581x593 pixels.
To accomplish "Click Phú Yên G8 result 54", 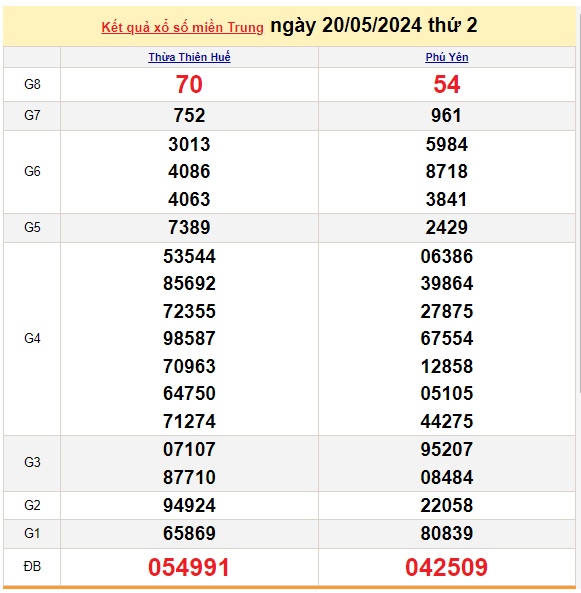I will coord(447,84).
